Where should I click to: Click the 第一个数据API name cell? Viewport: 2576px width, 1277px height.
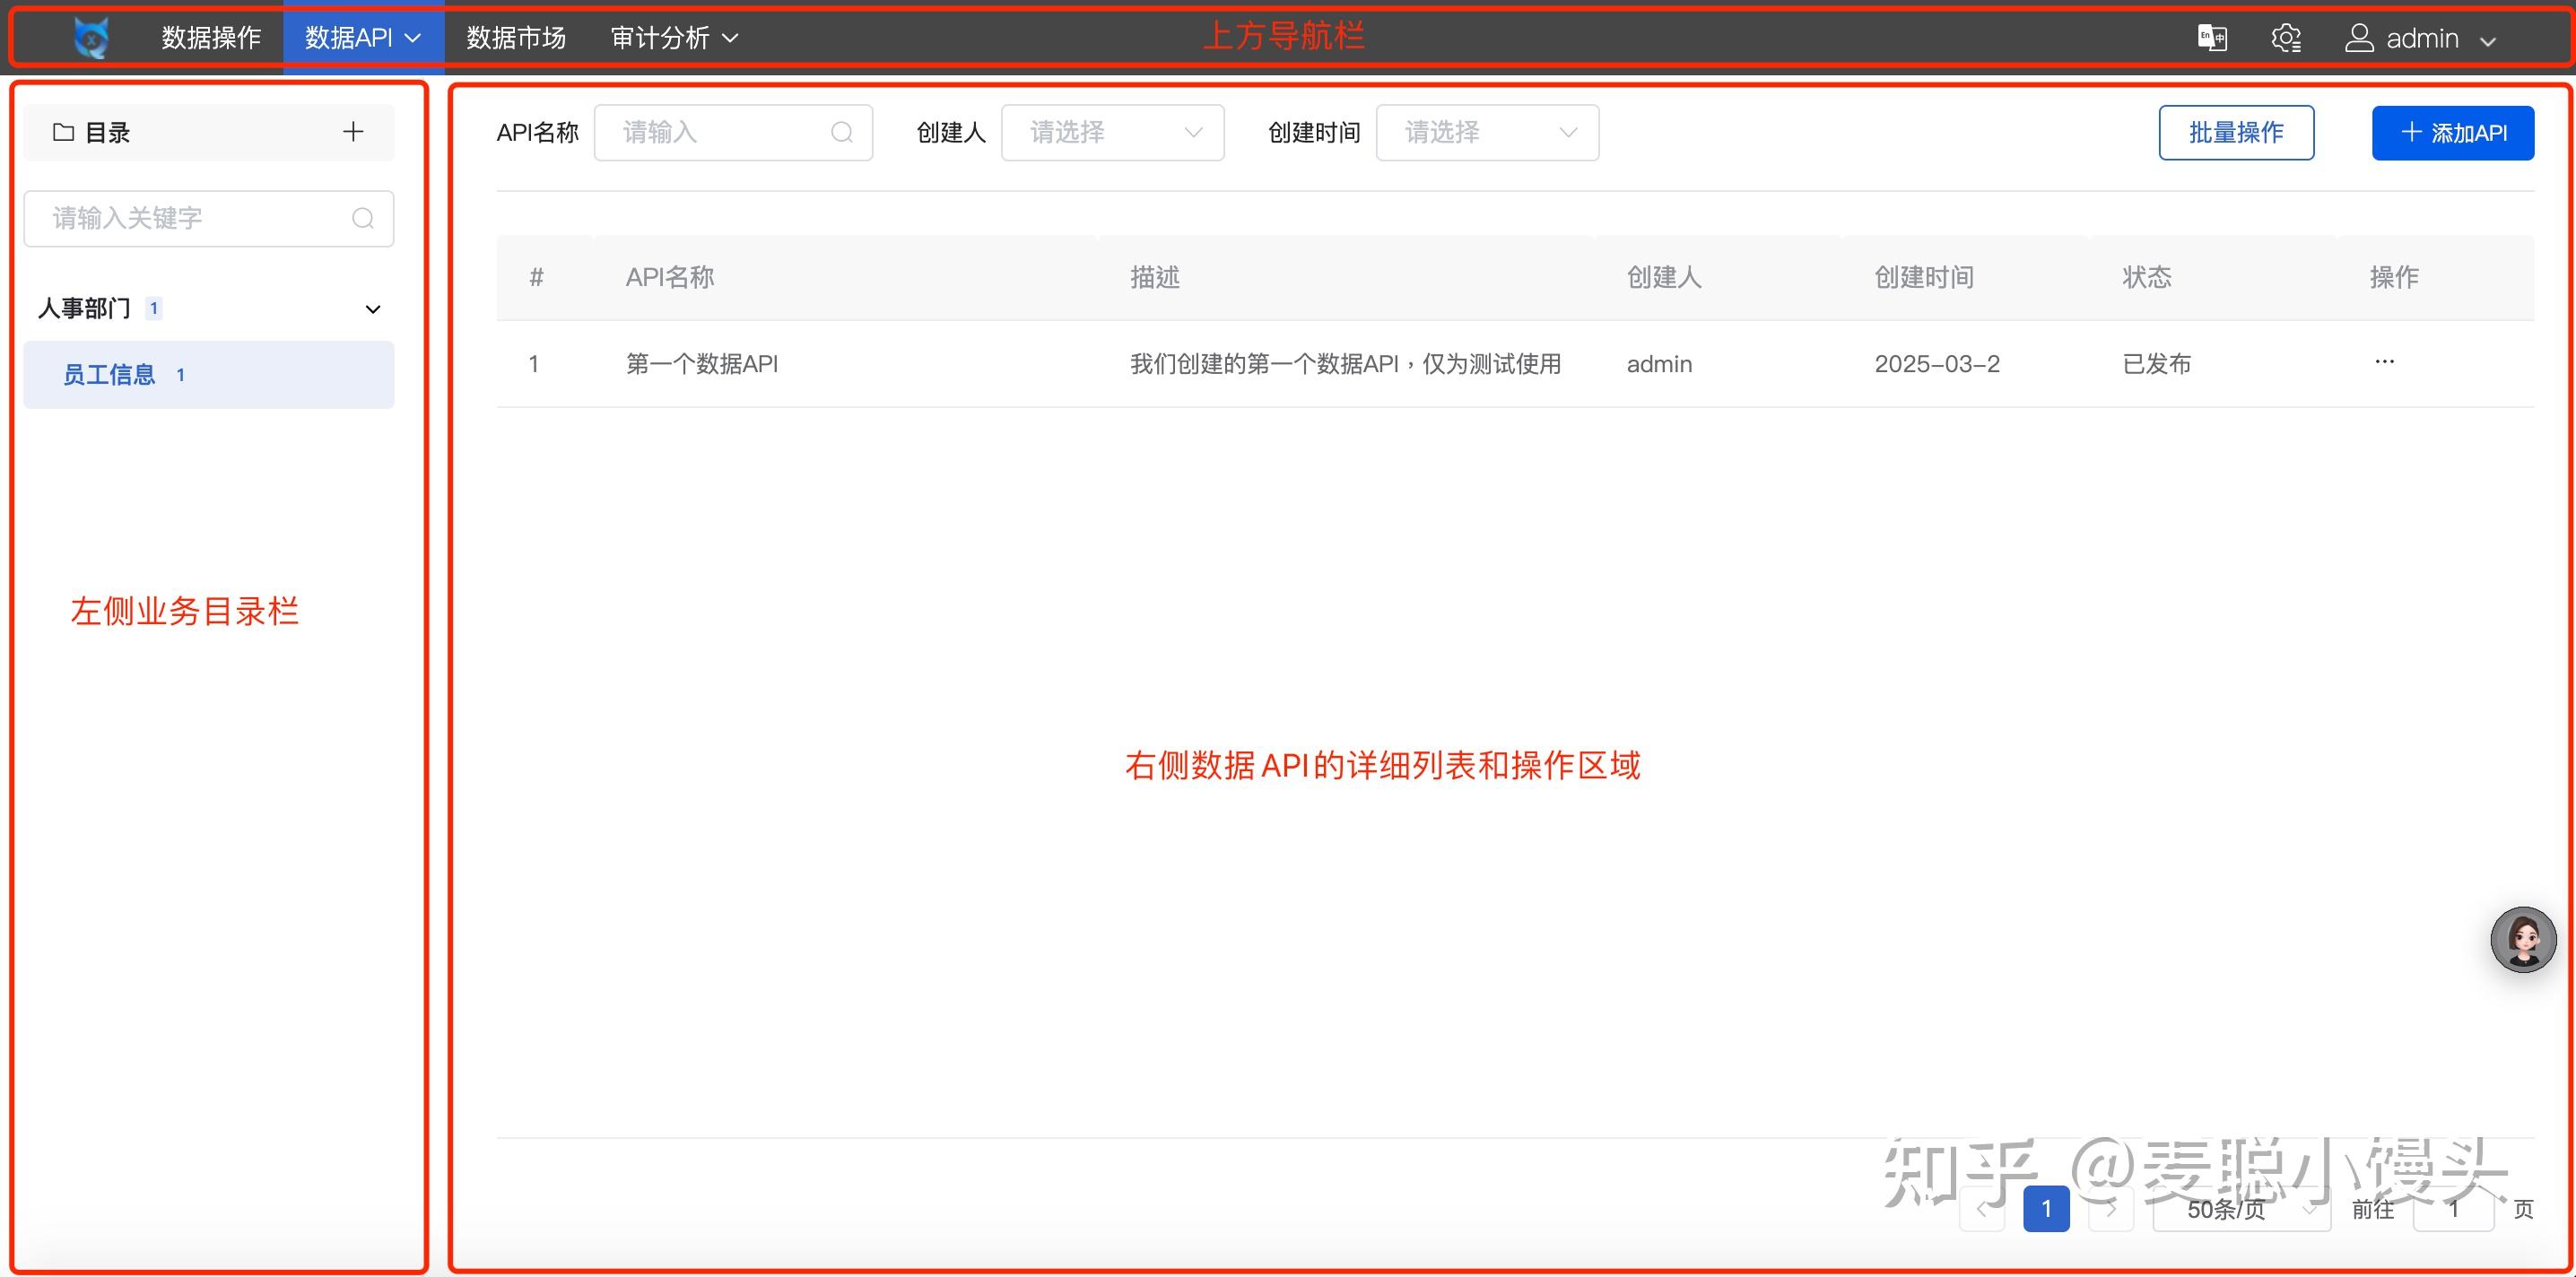[702, 364]
